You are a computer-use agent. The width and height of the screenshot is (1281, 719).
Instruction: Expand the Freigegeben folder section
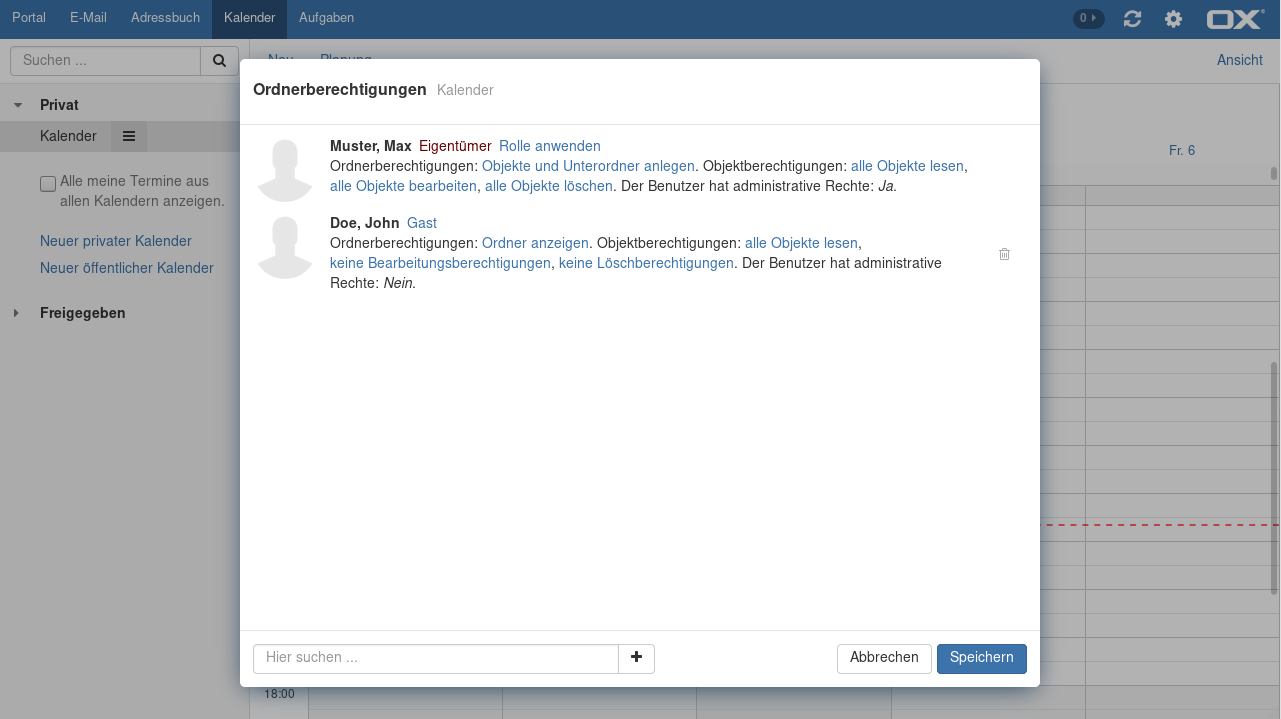(x=16, y=313)
